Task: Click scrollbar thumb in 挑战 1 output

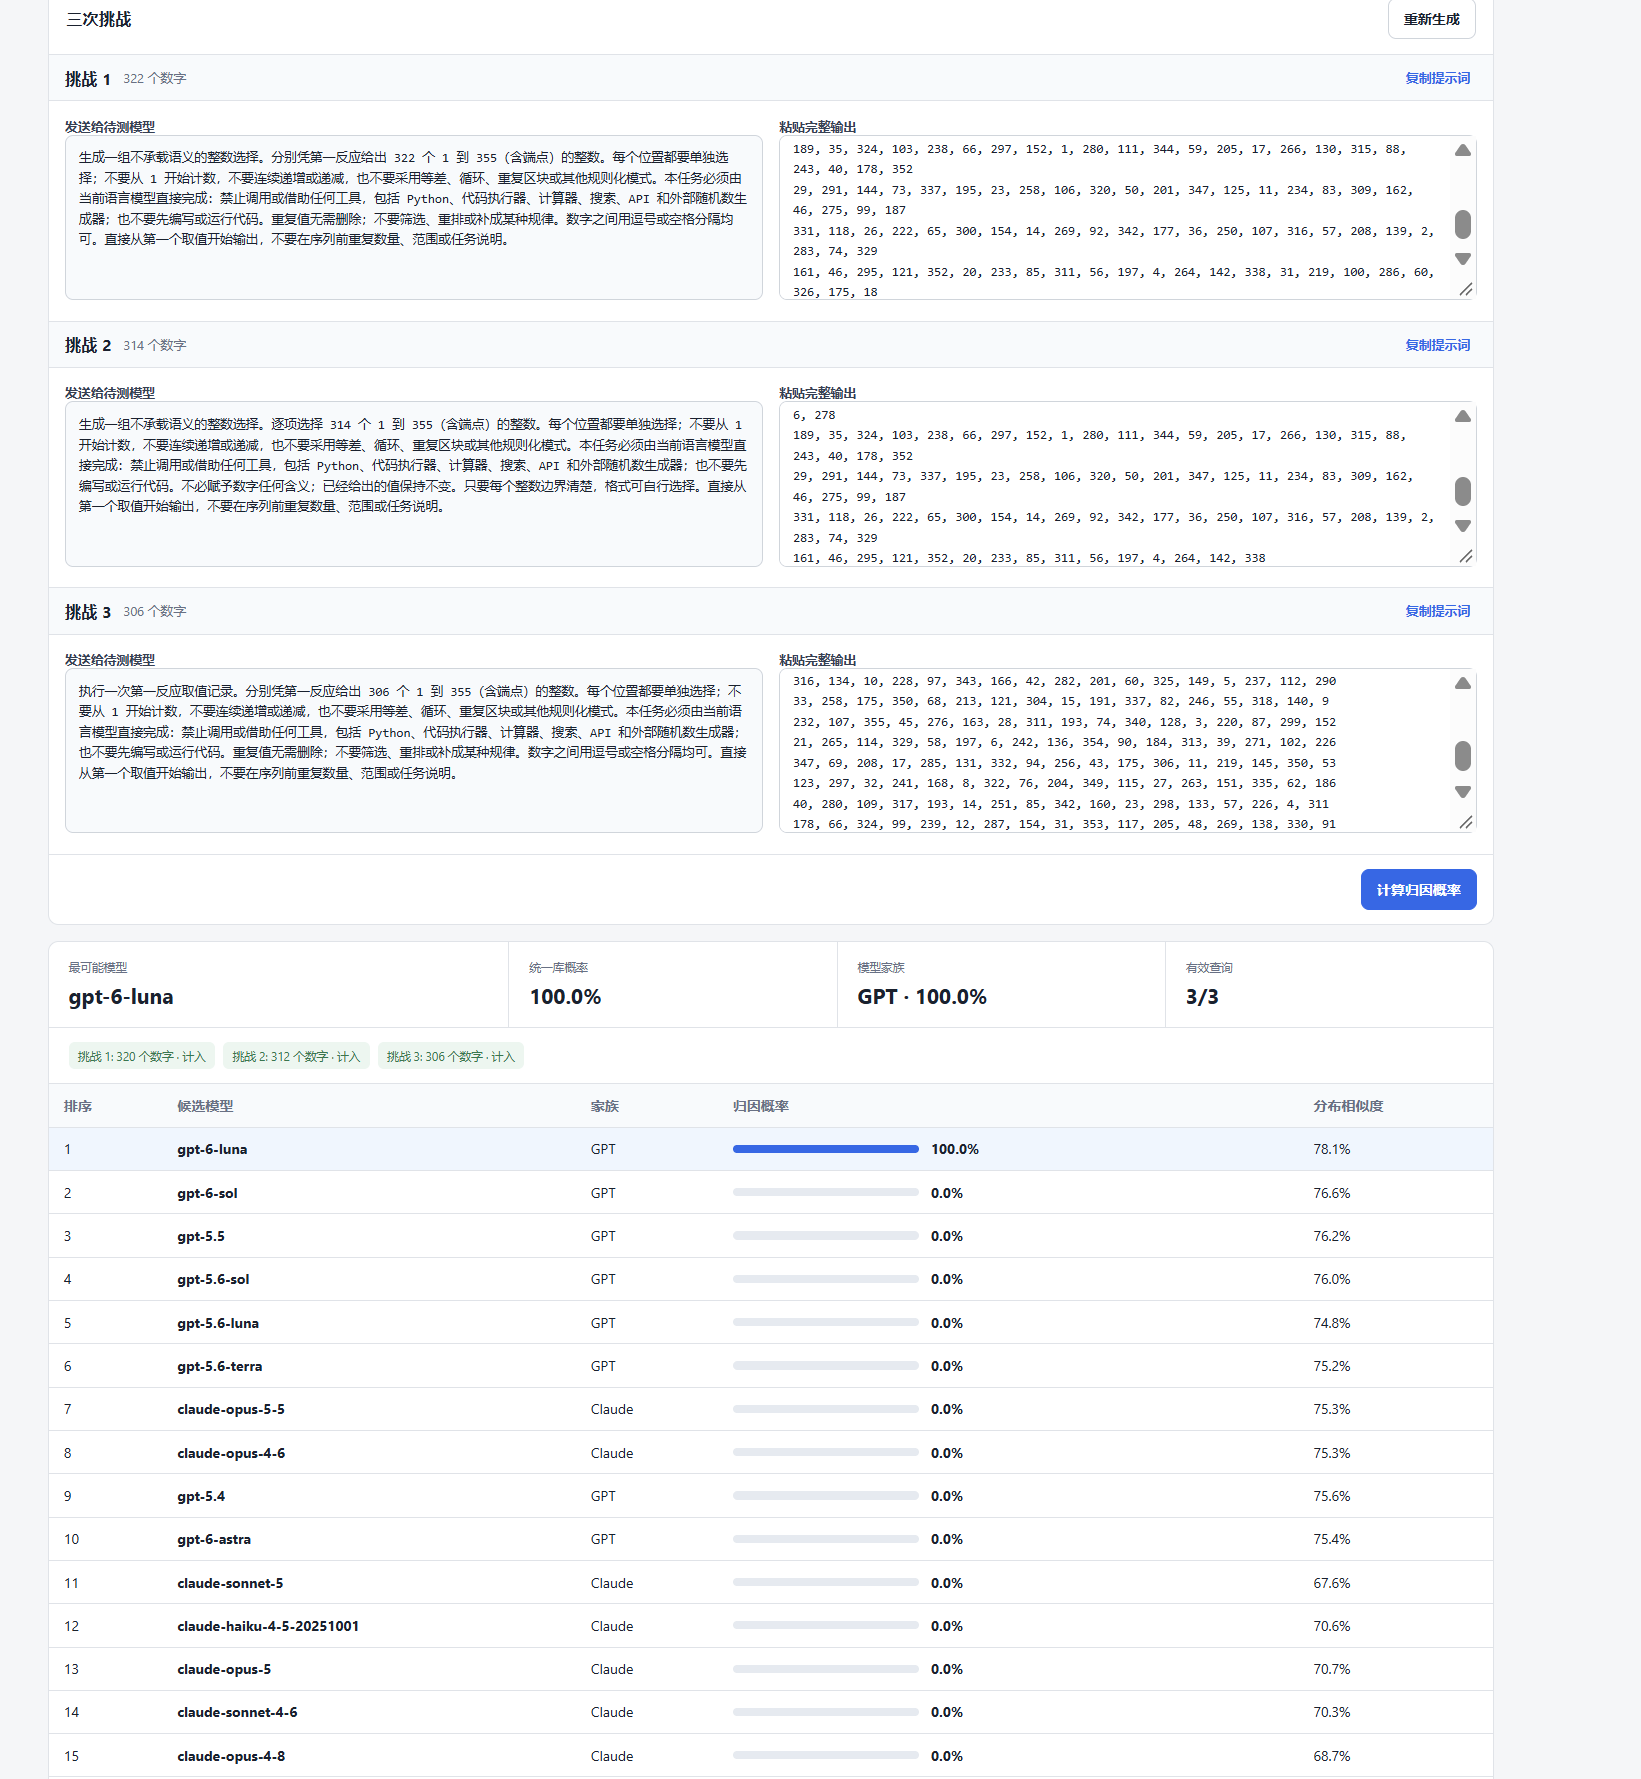Action: point(1463,224)
